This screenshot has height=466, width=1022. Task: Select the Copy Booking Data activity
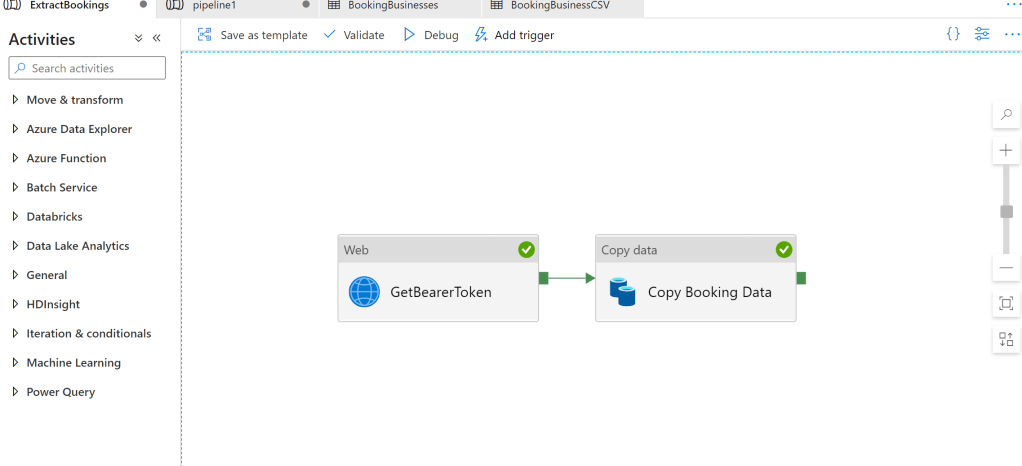(x=695, y=278)
